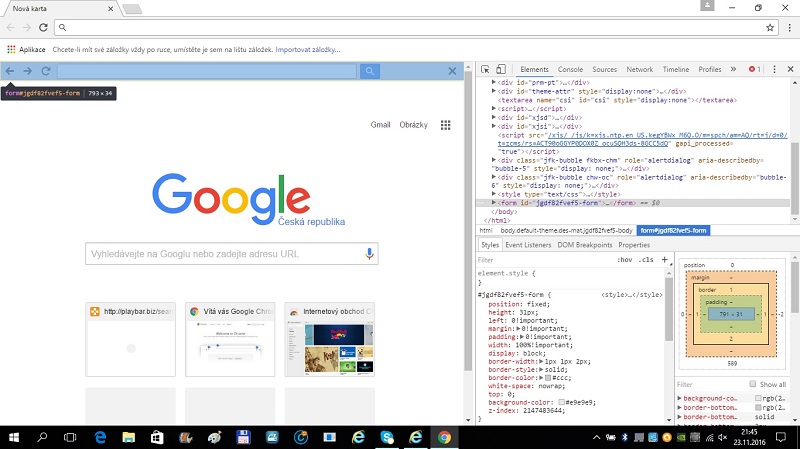Click the Google apps grid icon

[x=445, y=125]
